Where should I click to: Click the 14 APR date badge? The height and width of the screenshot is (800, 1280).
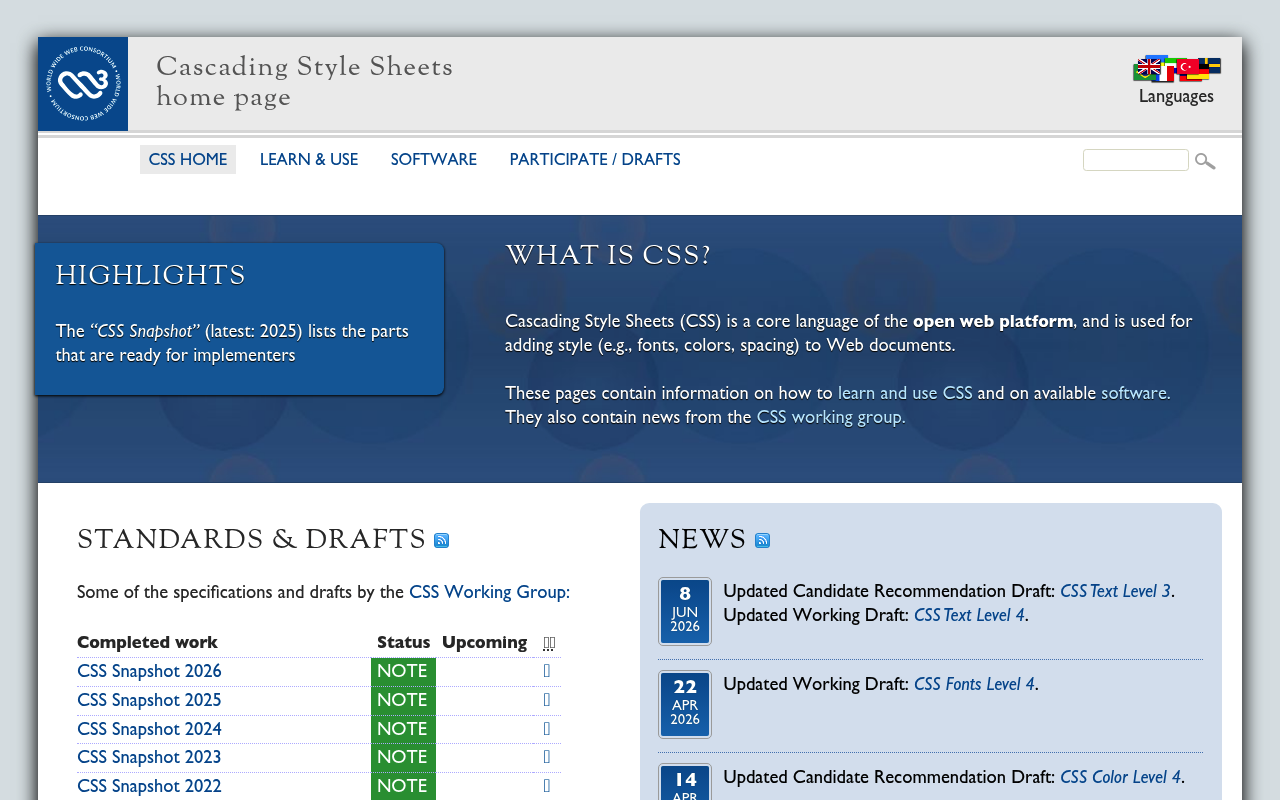(685, 783)
